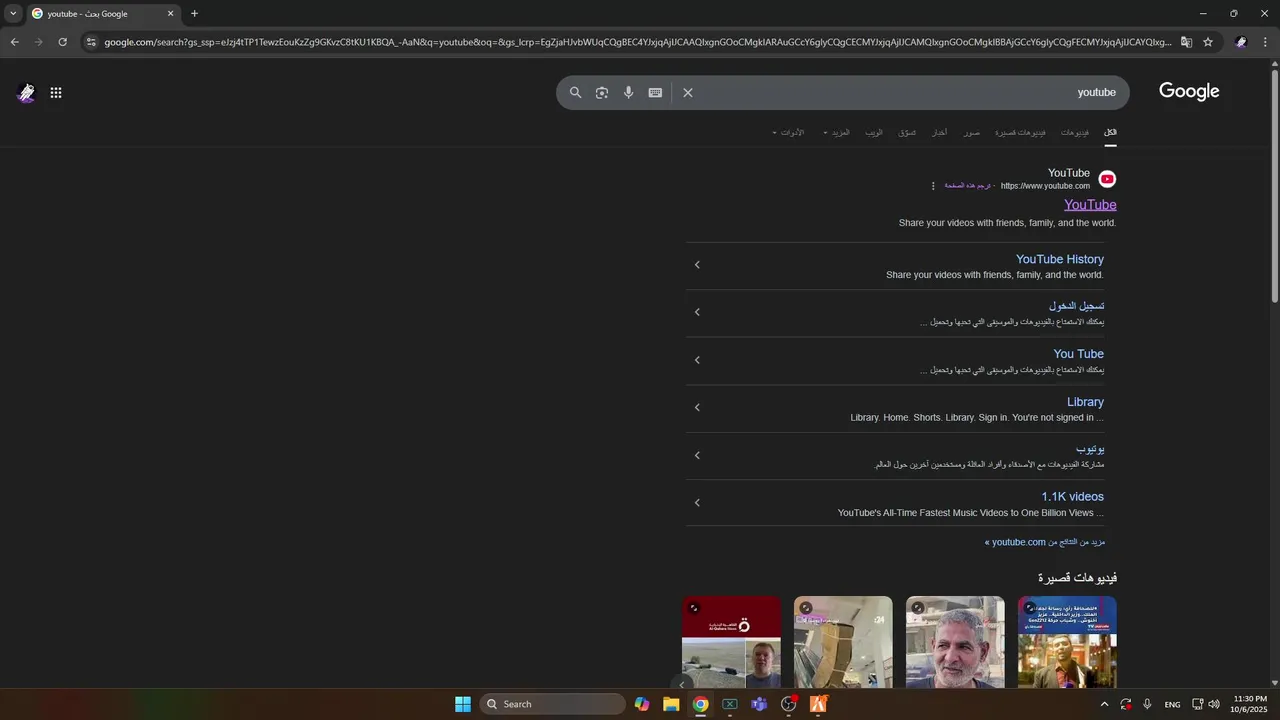Open the short video thumbnail with the older man

[955, 642]
